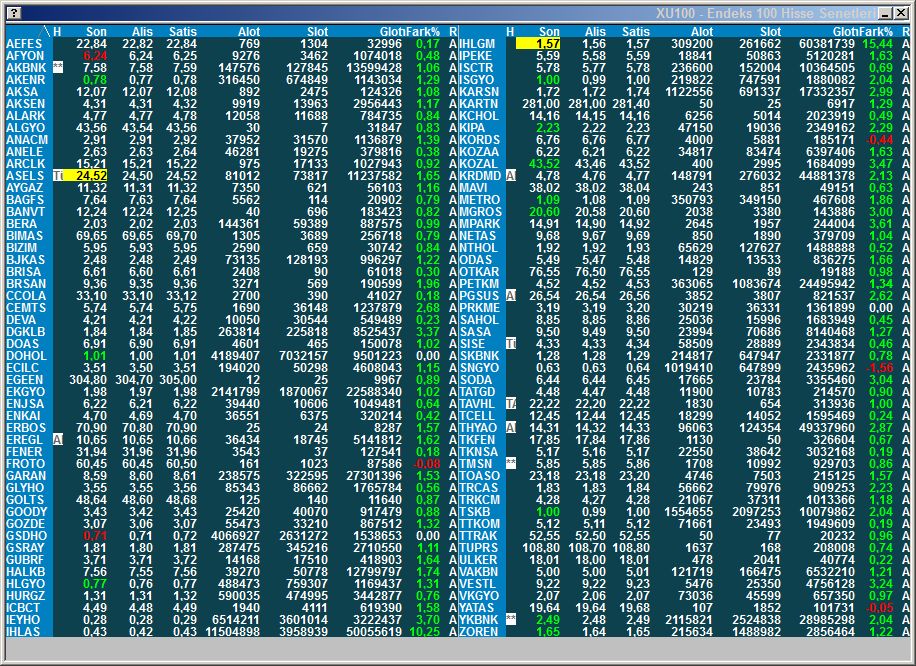Select the PETKM ticker
916x666 pixels.
(479, 283)
